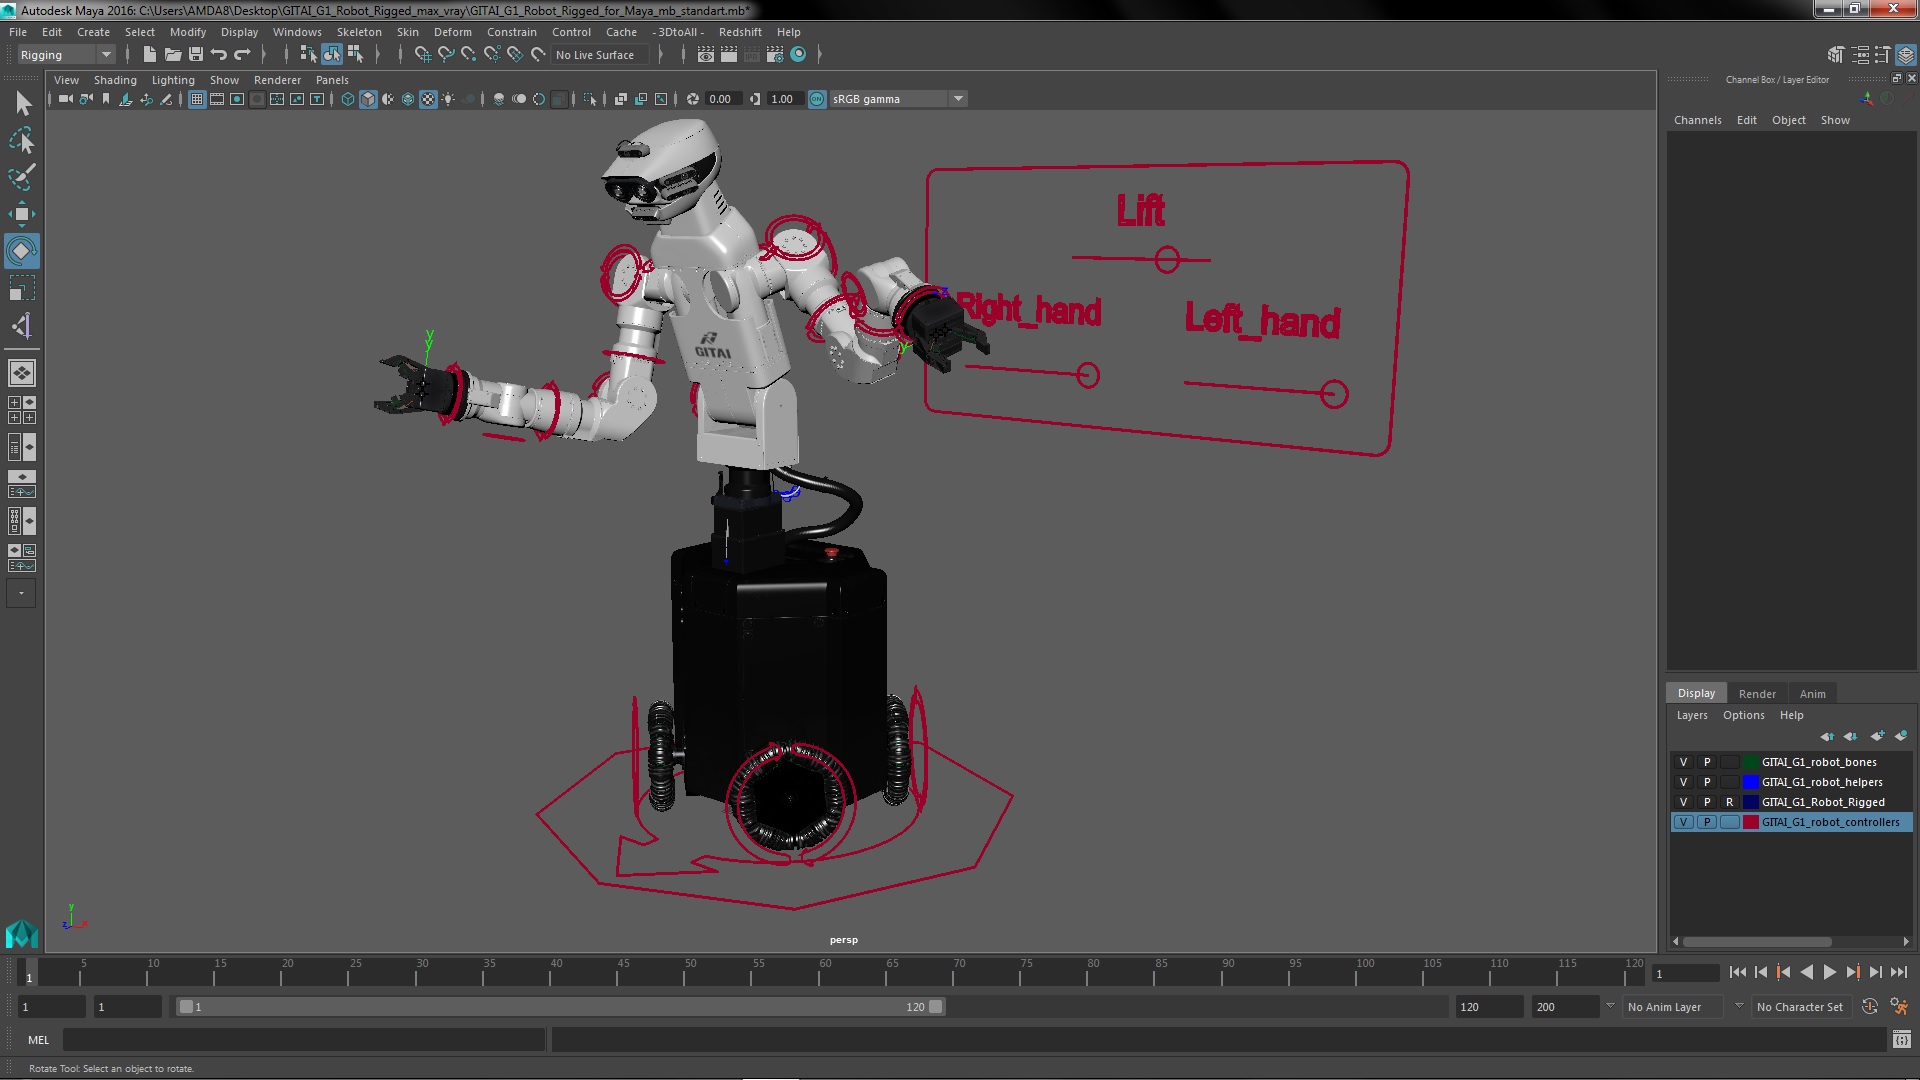Open the Skeleton menu
Viewport: 1920px width, 1080px height.
(x=359, y=32)
